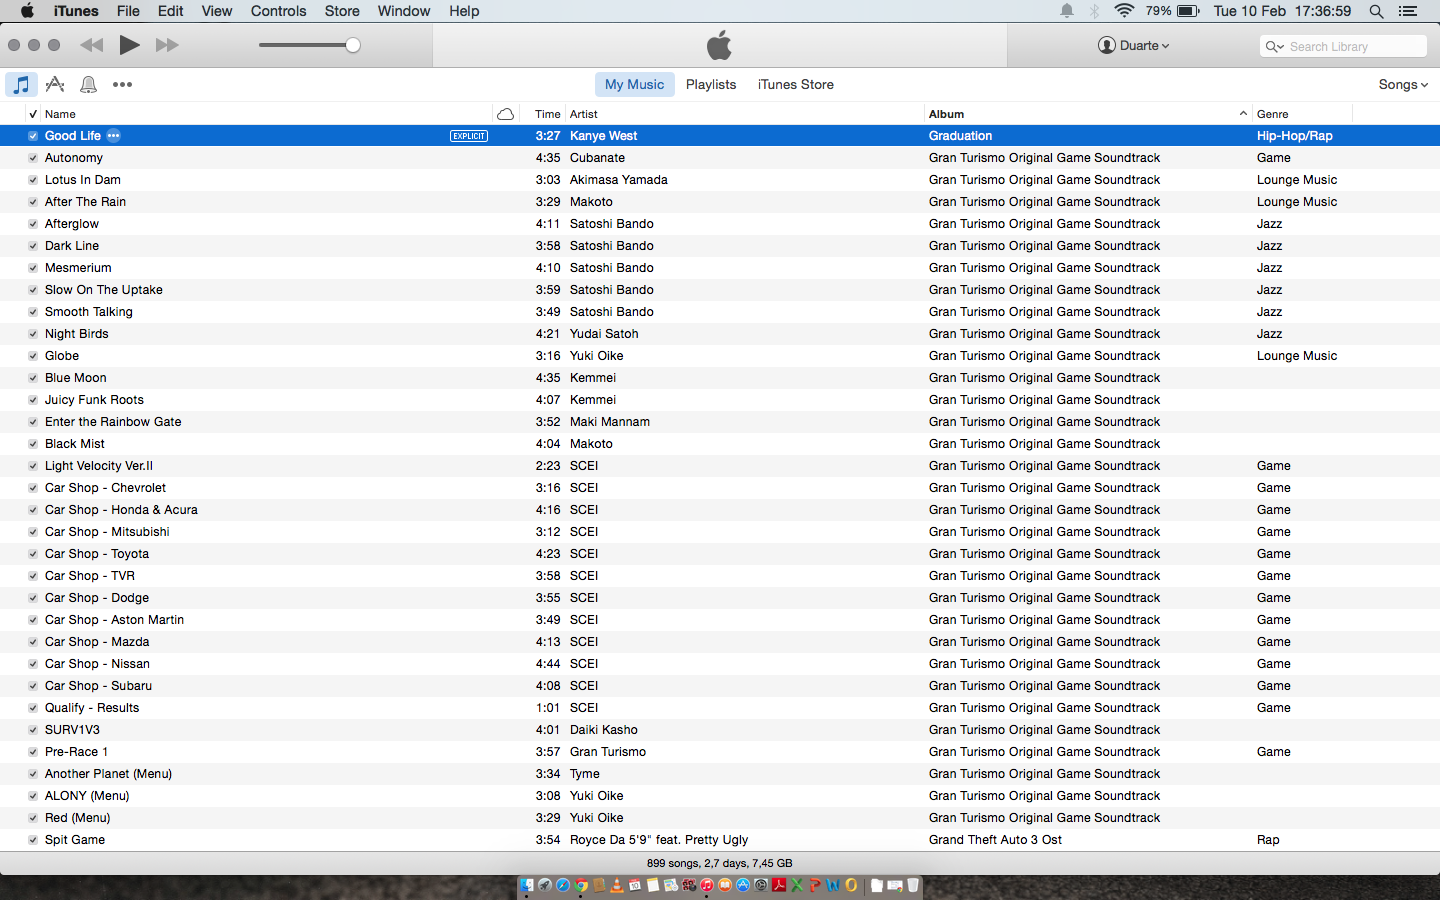Select the My Music tab
The height and width of the screenshot is (900, 1440).
tap(634, 85)
